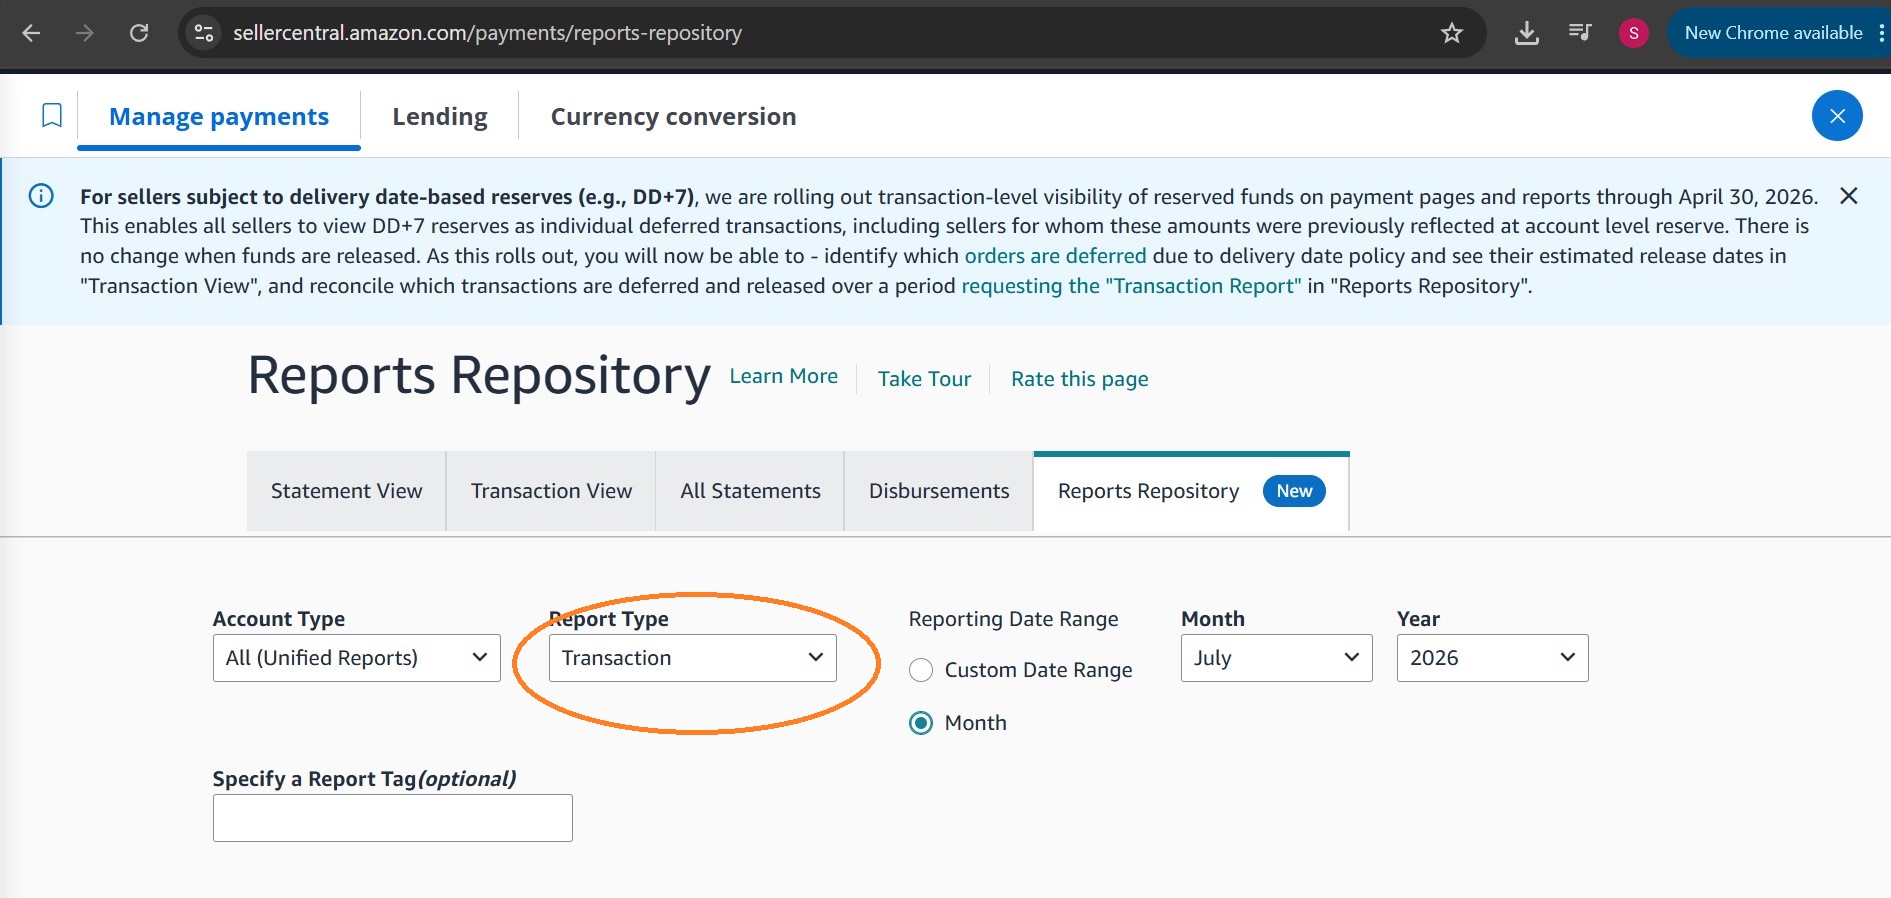Click the bookmark icon beside Manage payments
Screen dimensions: 1891x898
coord(52,116)
